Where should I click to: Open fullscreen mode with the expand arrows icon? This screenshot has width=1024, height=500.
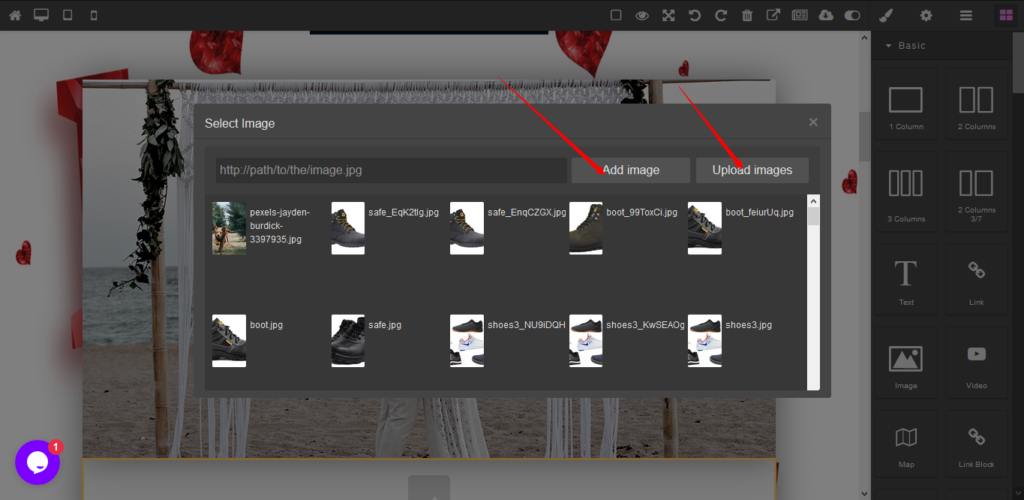coord(668,15)
